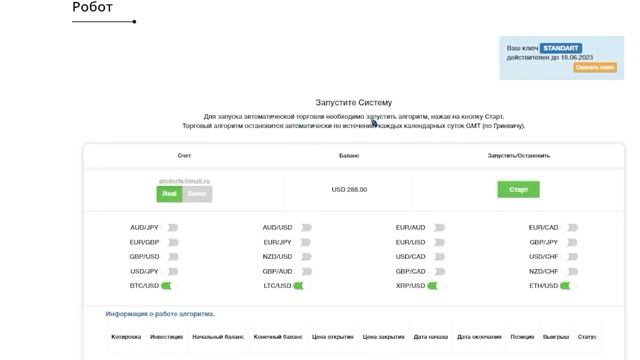Click the Цена закрытия column header

(x=383, y=337)
